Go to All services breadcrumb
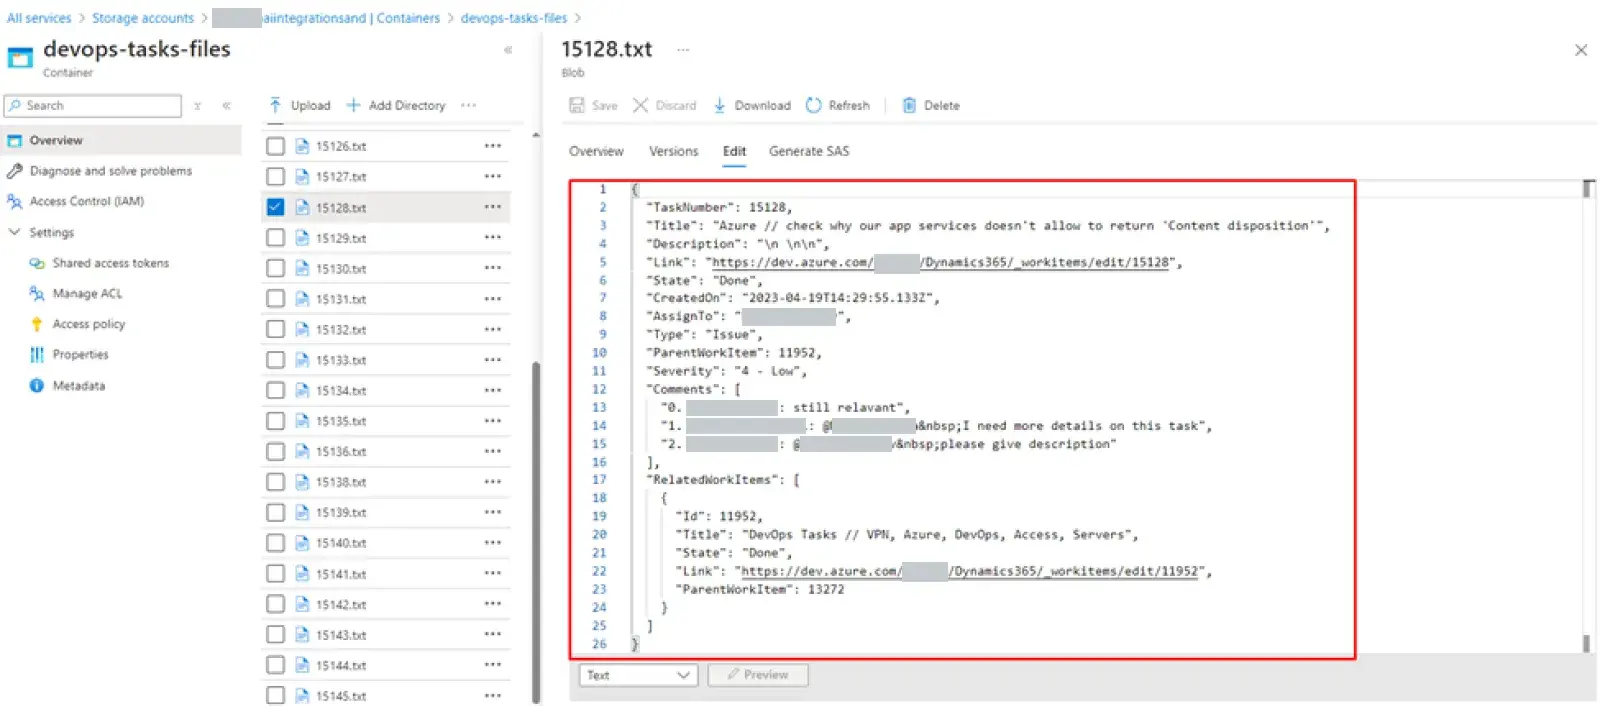This screenshot has width=1600, height=706. 39,18
